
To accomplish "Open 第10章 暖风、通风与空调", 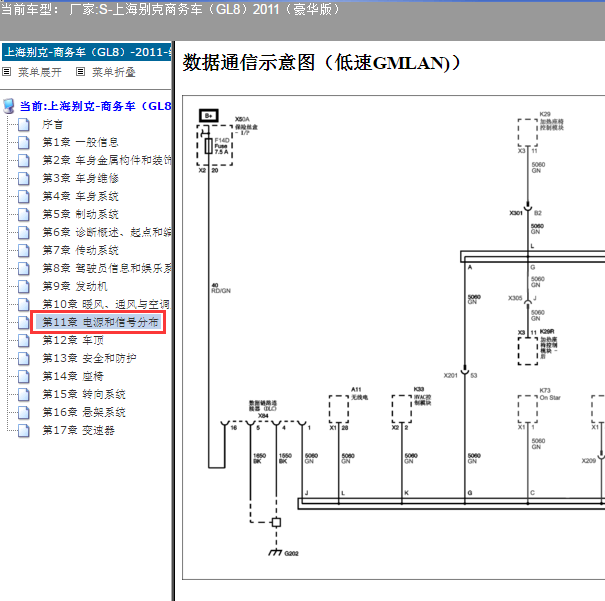I will (106, 304).
